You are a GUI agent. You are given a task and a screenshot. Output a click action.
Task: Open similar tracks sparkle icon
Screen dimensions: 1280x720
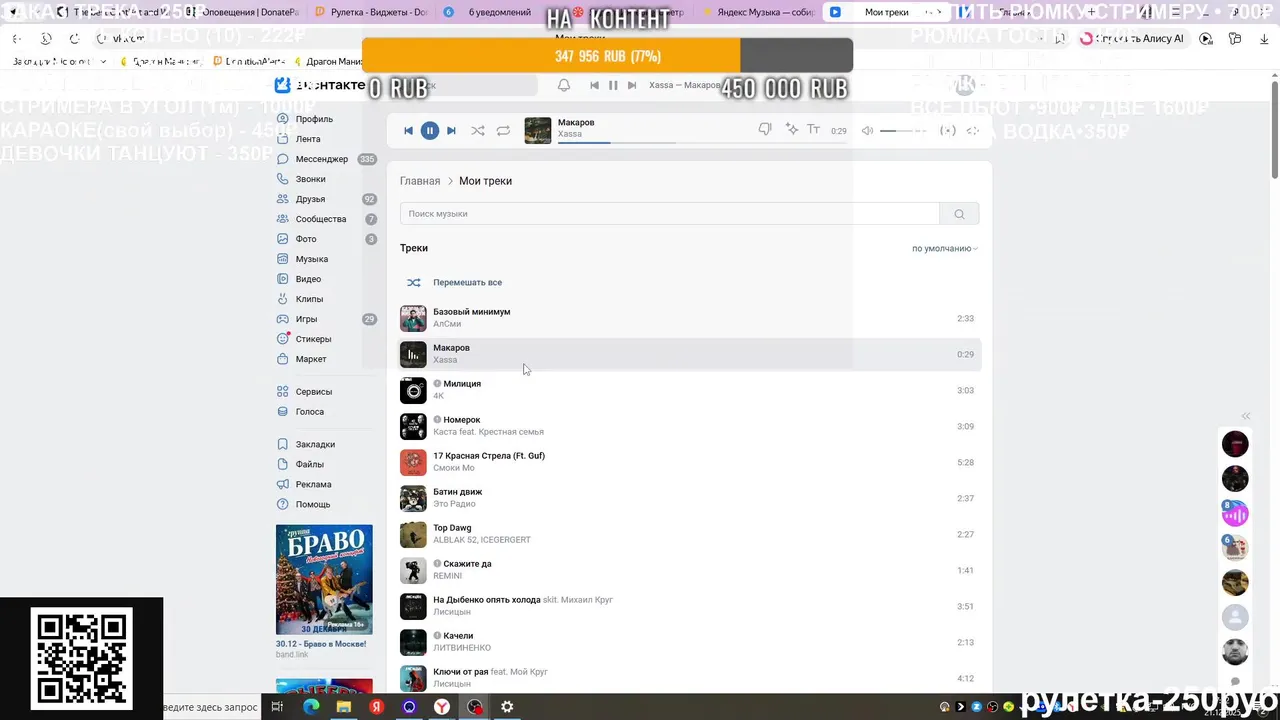coord(792,129)
